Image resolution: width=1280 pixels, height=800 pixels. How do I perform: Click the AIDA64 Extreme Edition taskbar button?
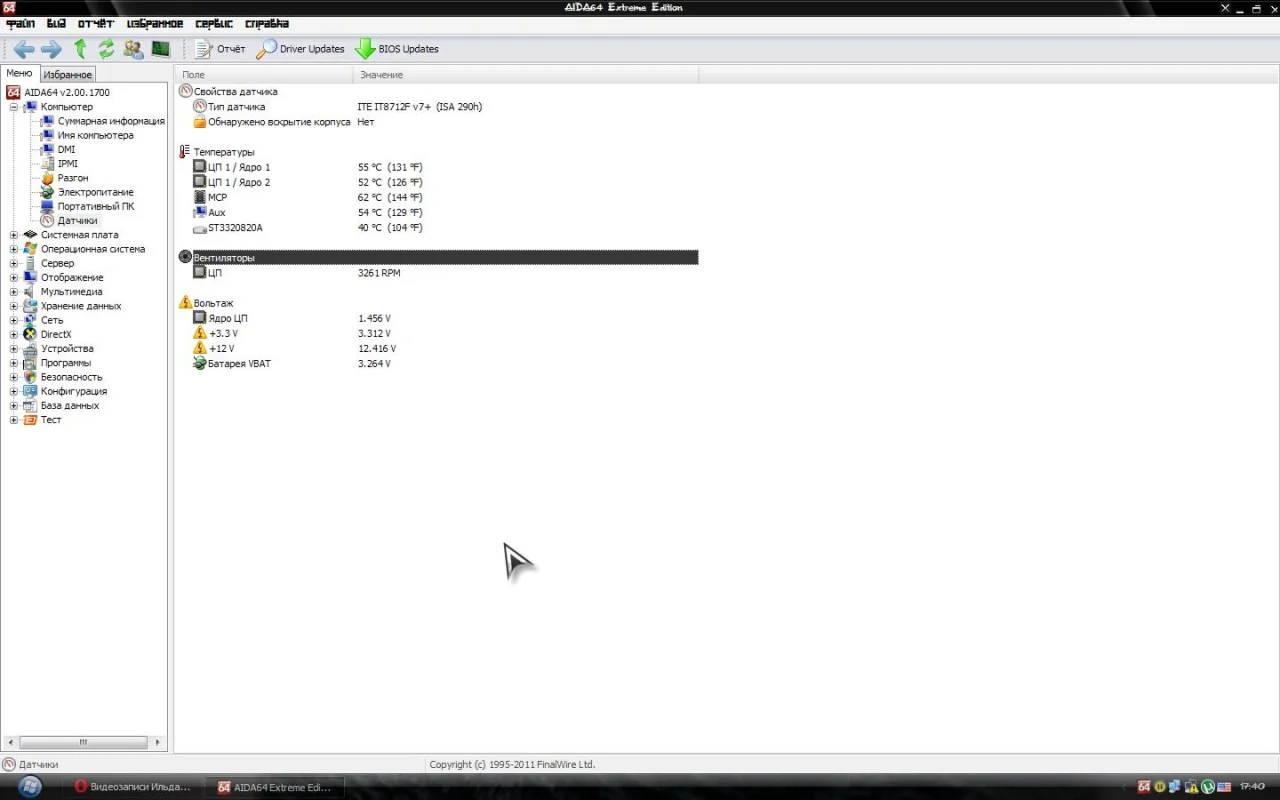coord(276,787)
